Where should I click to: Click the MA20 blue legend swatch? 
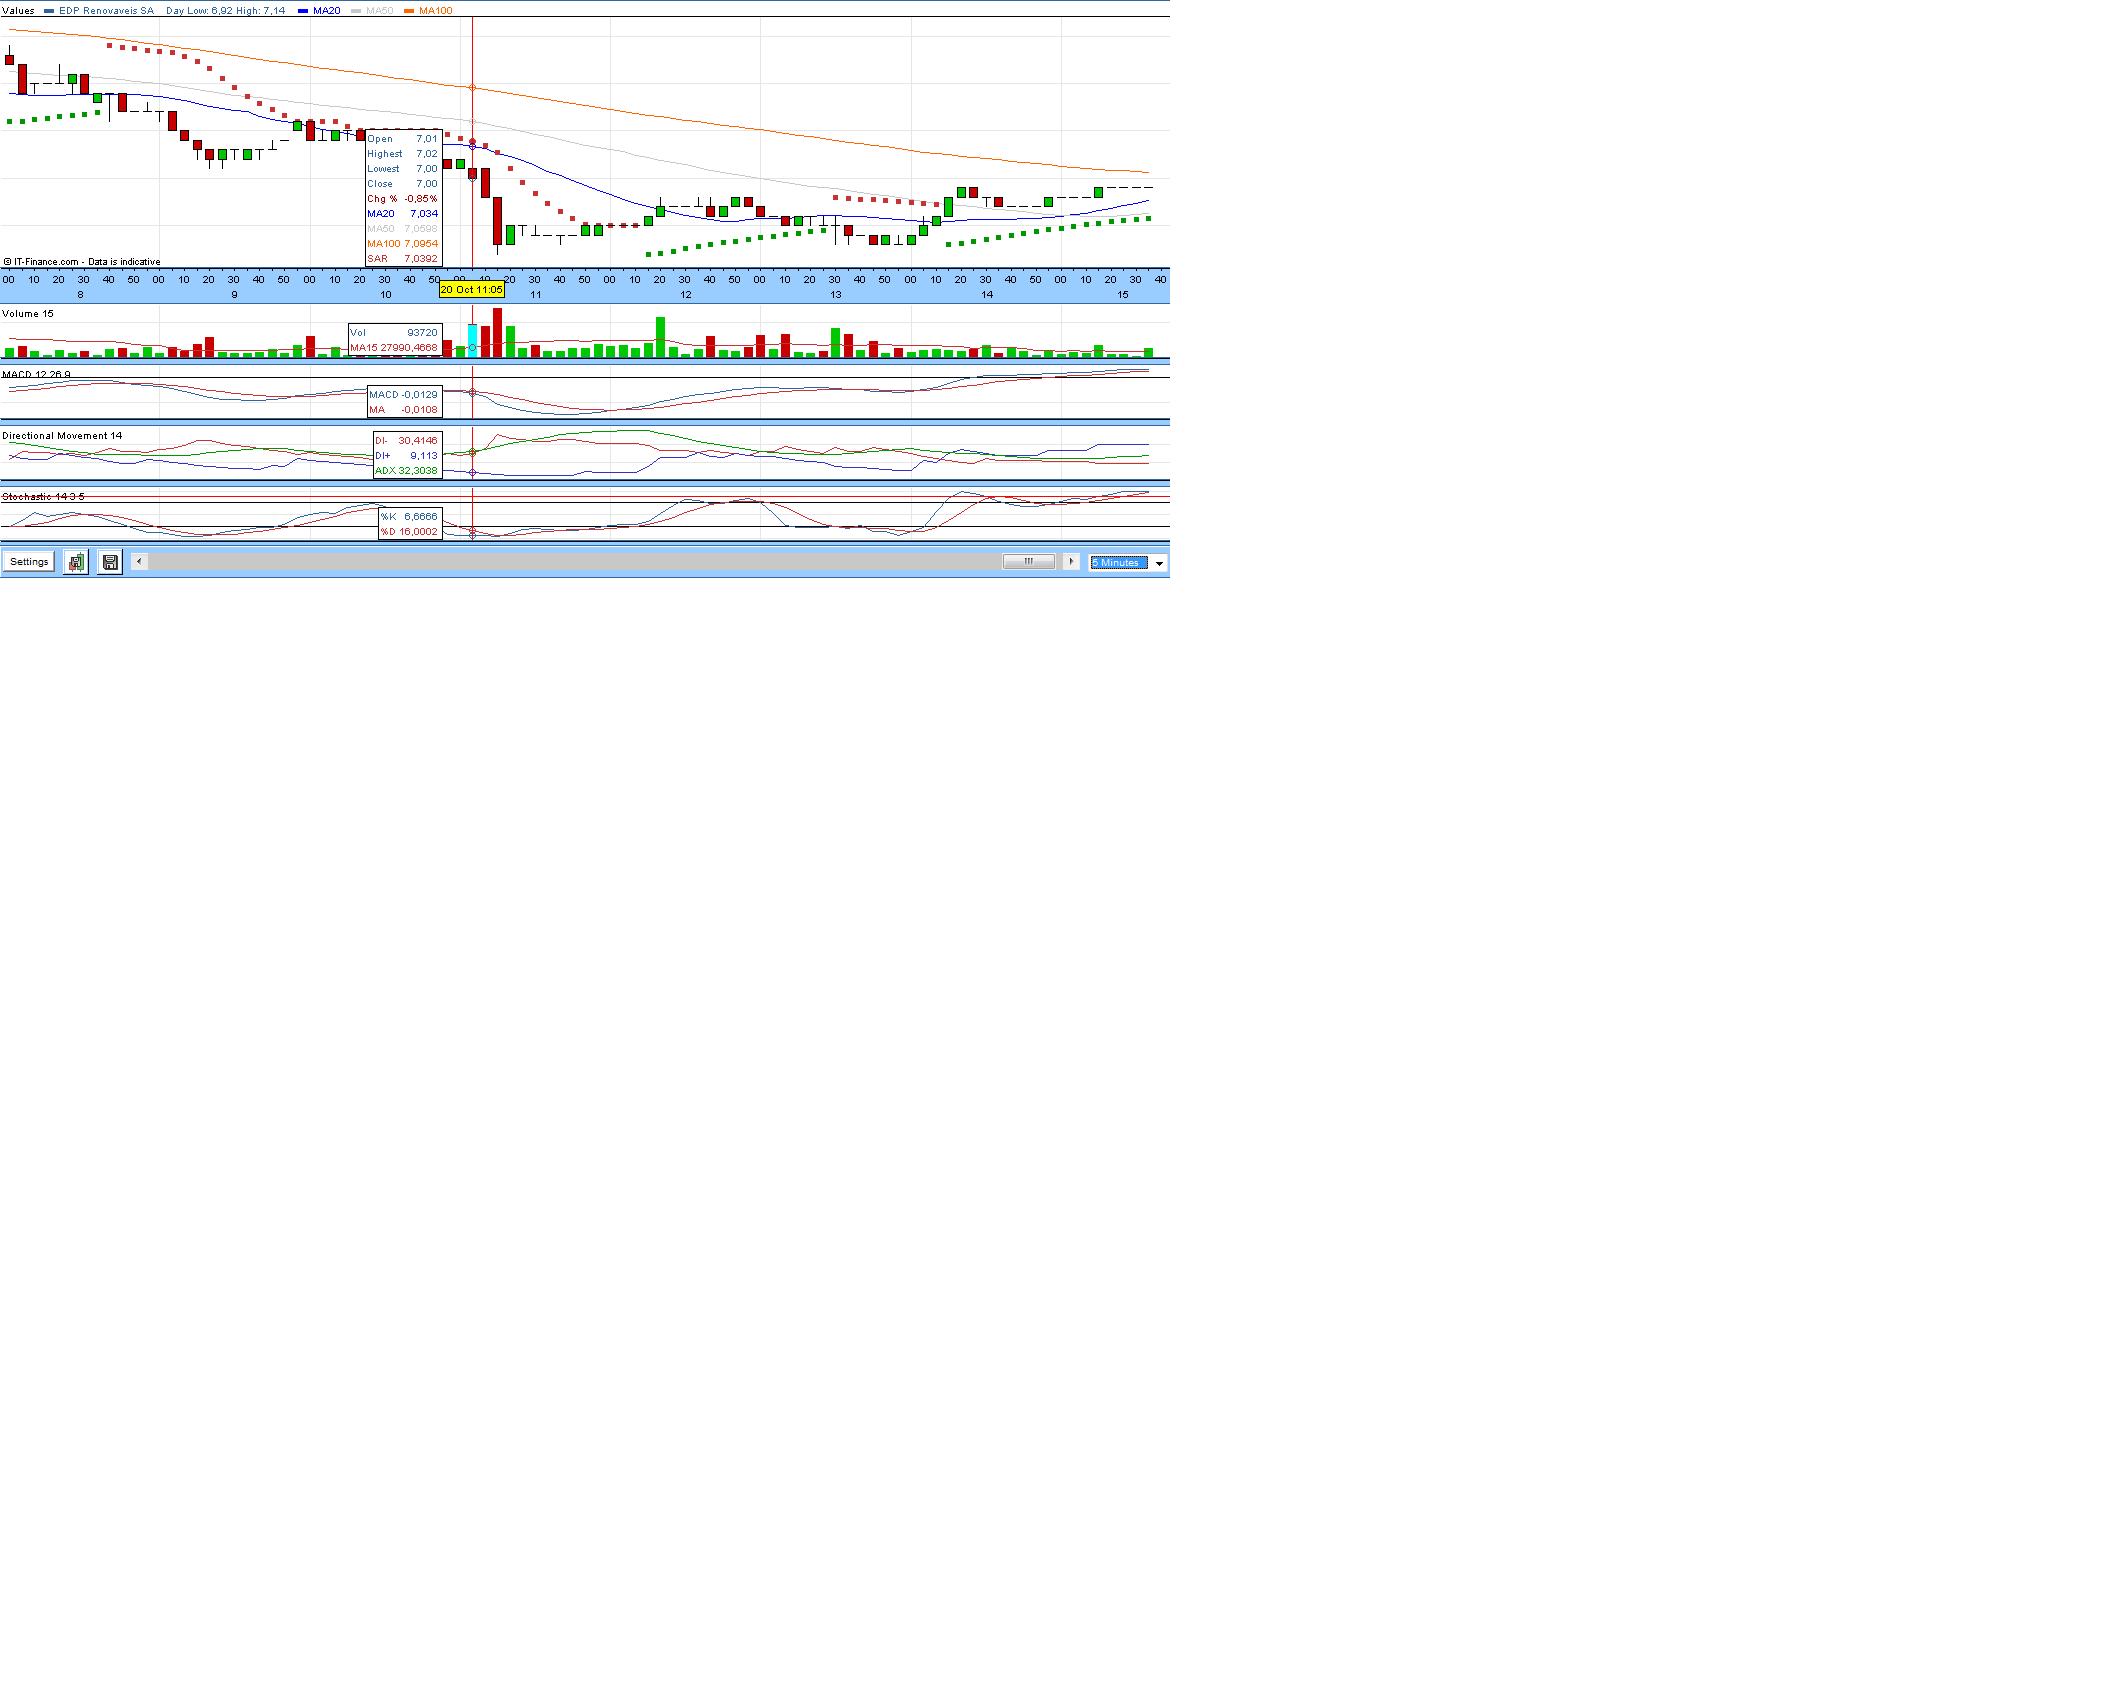point(303,11)
